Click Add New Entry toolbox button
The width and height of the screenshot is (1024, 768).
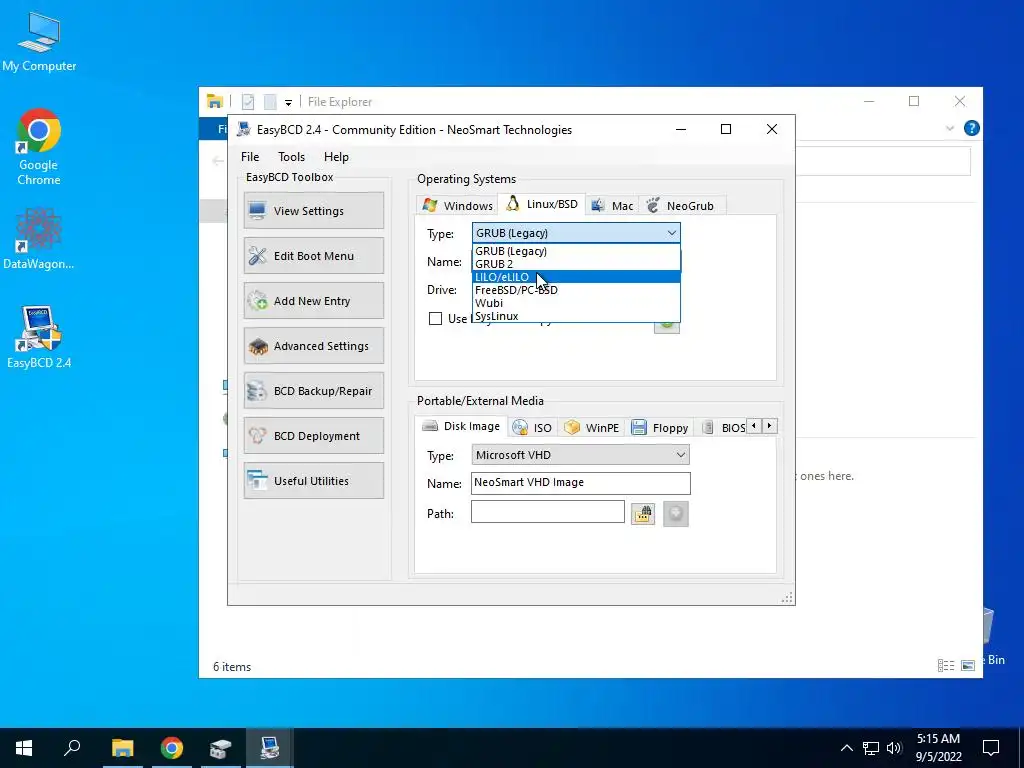pos(313,300)
